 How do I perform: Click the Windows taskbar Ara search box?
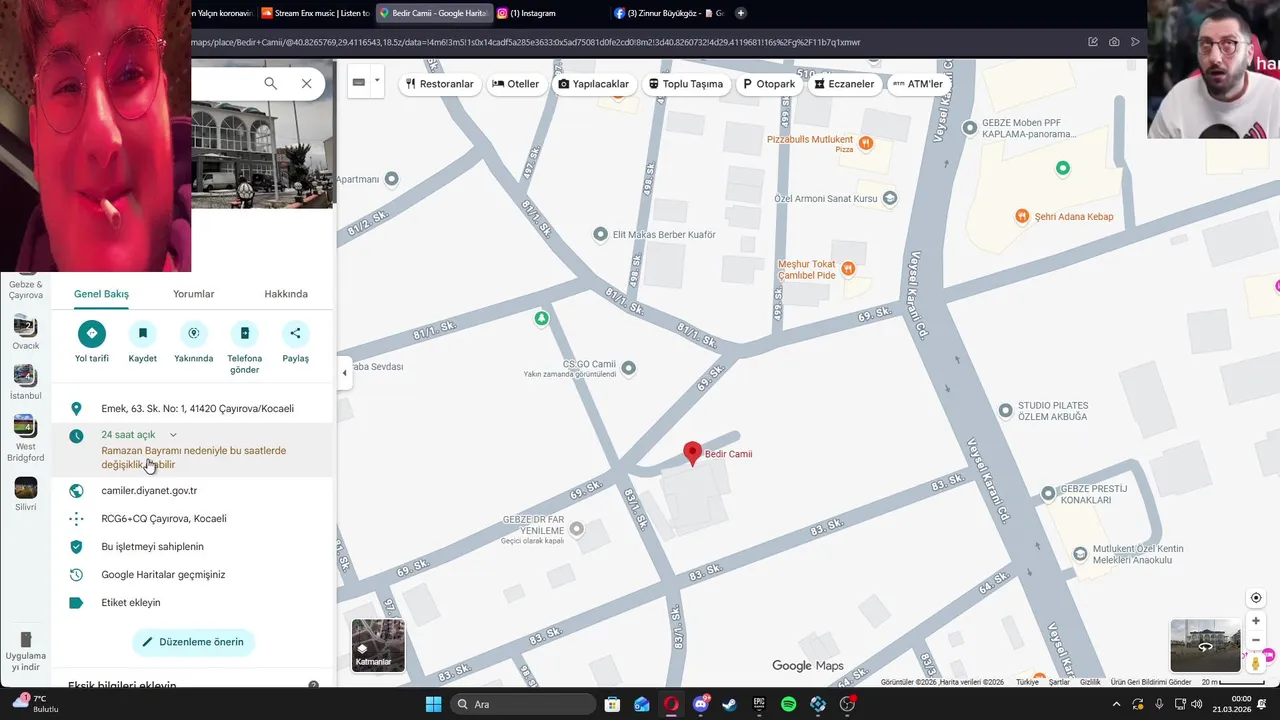pos(523,704)
